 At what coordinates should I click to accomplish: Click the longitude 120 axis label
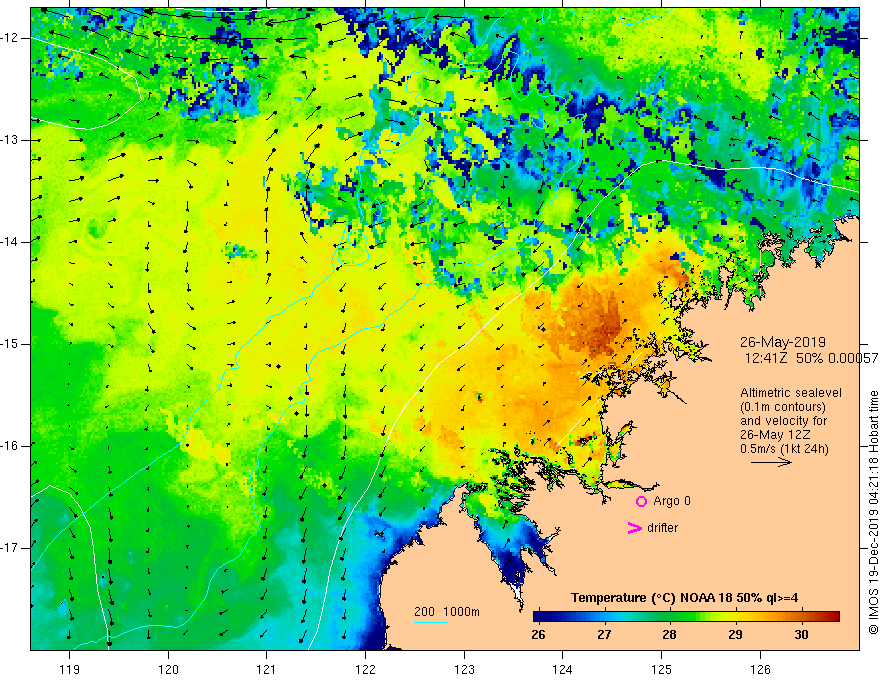click(x=168, y=669)
